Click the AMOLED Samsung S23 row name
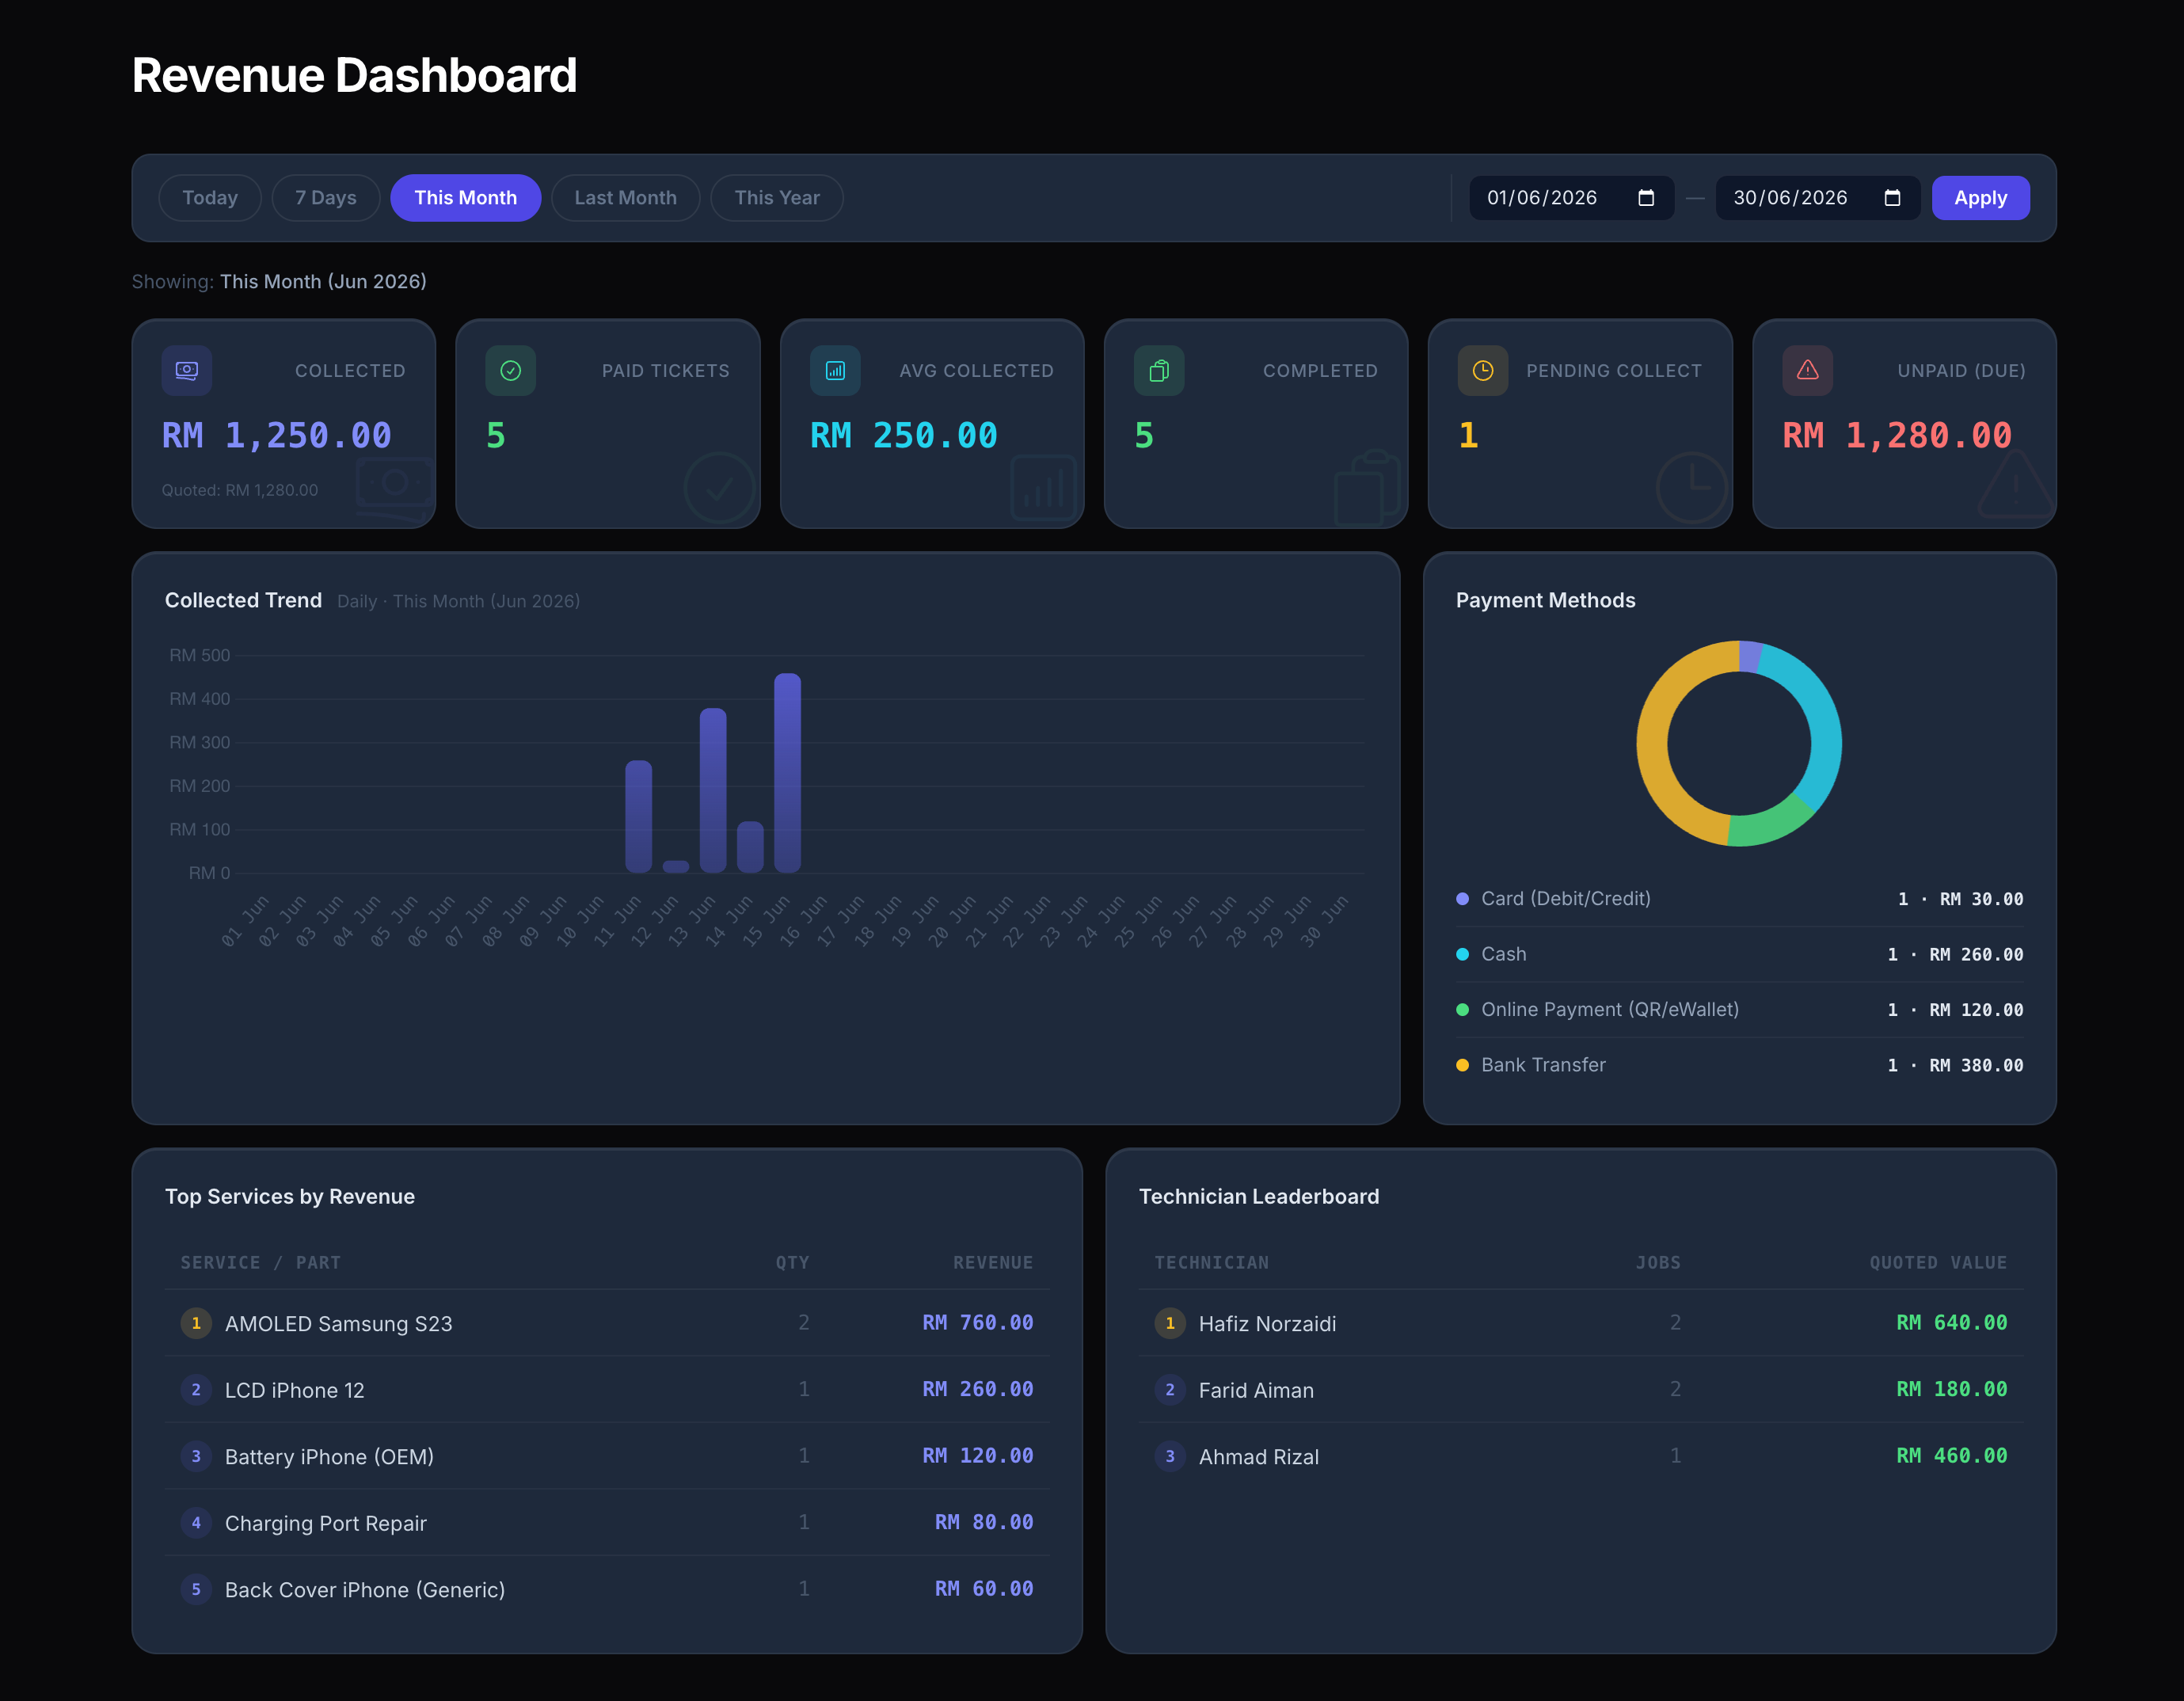The width and height of the screenshot is (2184, 1701). (339, 1323)
